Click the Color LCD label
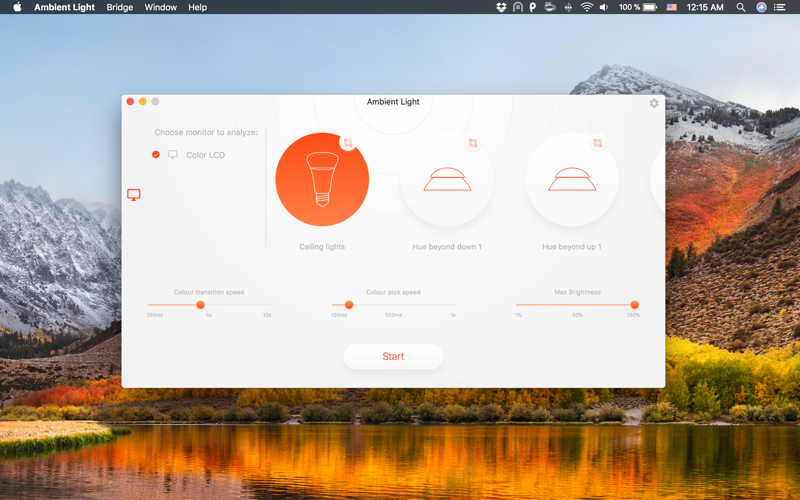 (205, 155)
